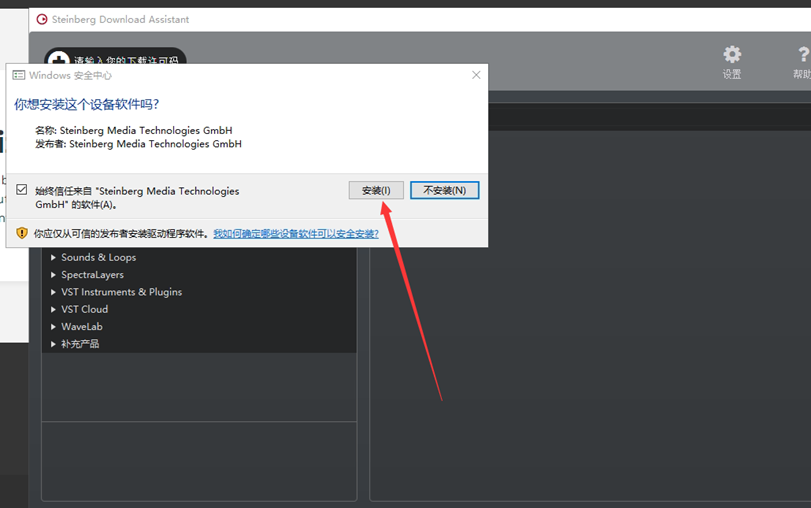Click the plus icon for download access code
Screen dimensions: 811x508
[58, 61]
